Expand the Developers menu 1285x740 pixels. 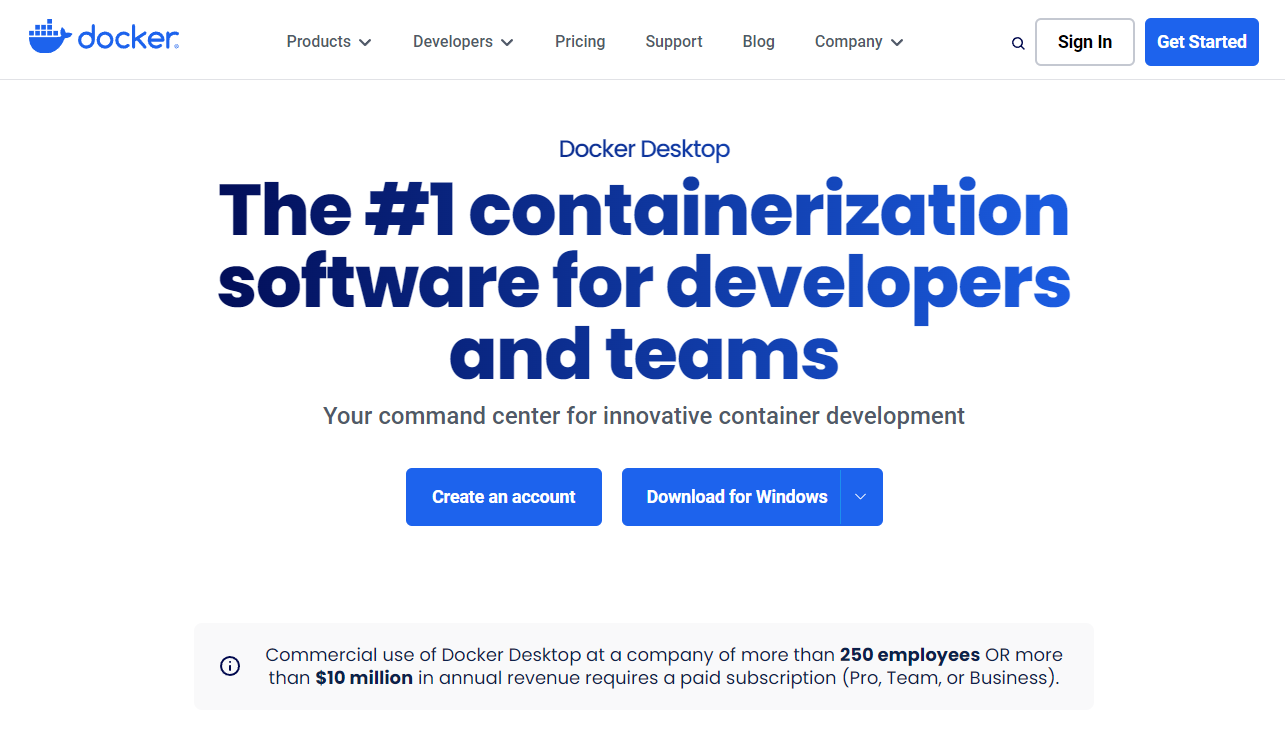tap(463, 42)
